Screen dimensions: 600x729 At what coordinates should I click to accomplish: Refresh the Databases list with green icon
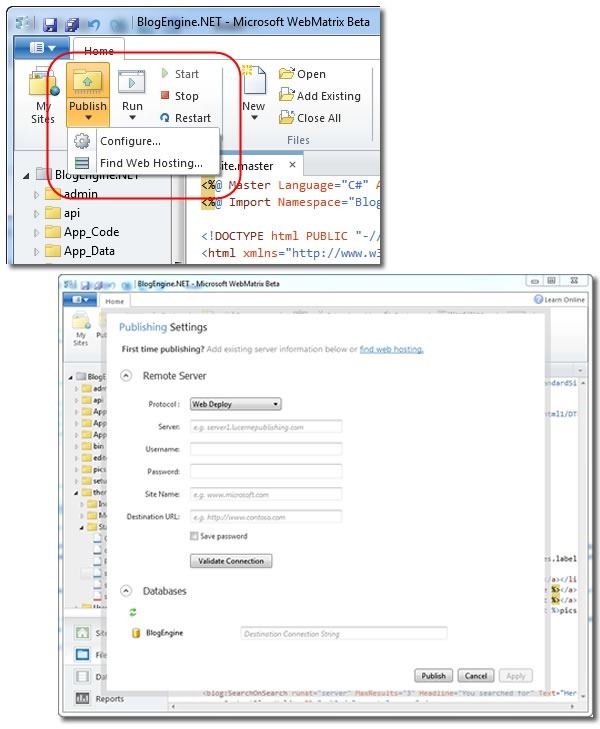131,612
